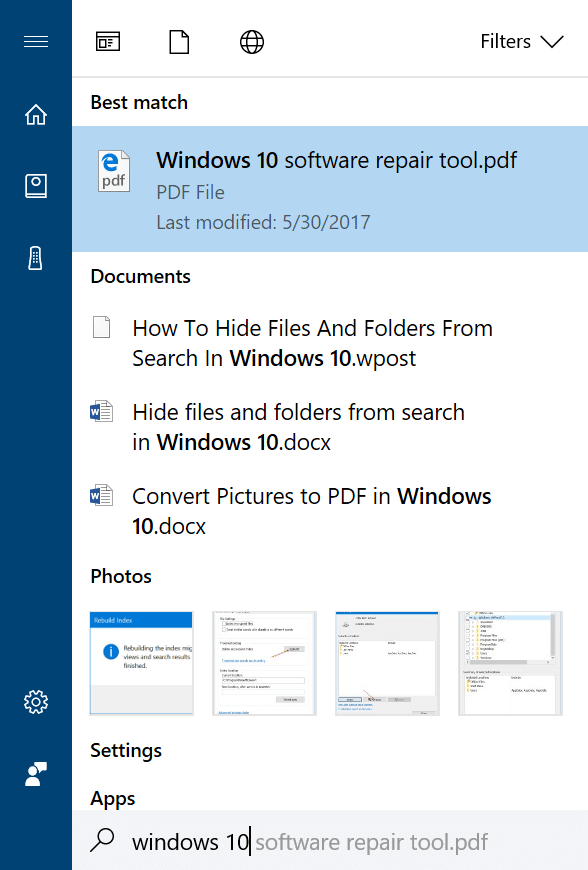Image resolution: width=588 pixels, height=870 pixels.
Task: Open the Notebook sidebar icon
Action: tap(36, 186)
